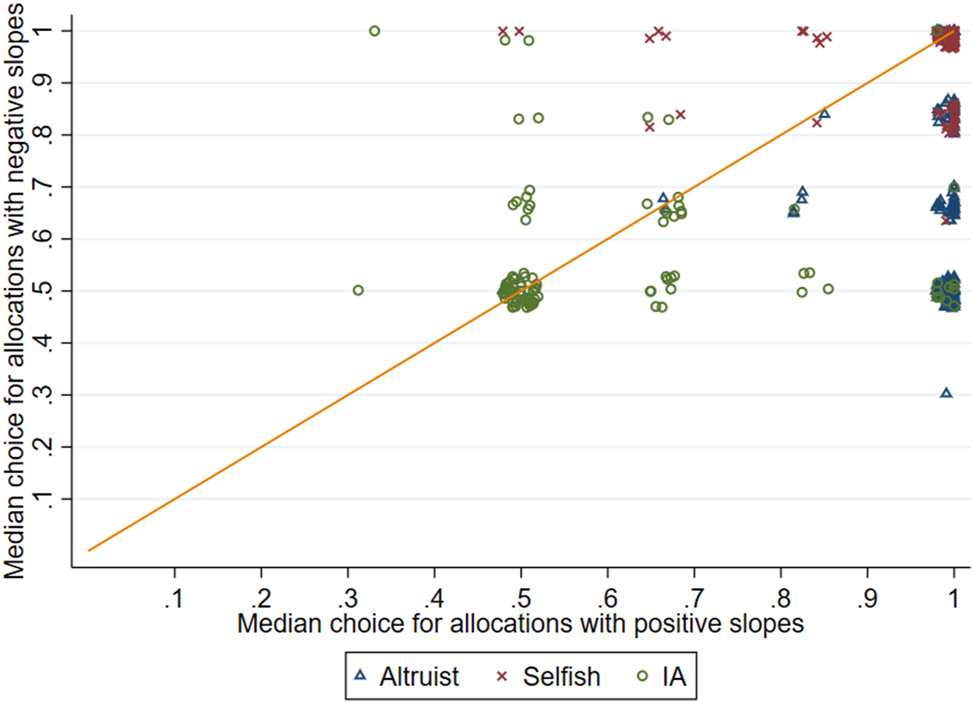Select the Selfish cross near x=.68, y=.84
This screenshot has width=974, height=703.
[x=680, y=114]
